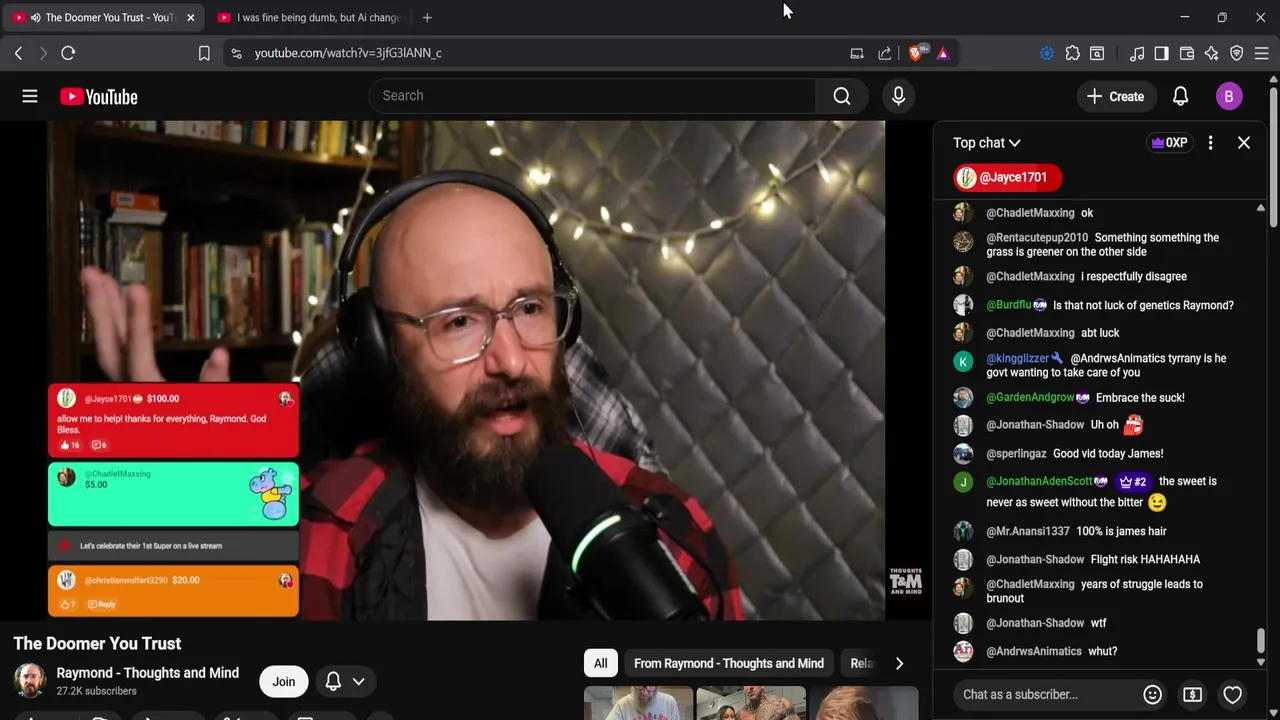The height and width of the screenshot is (720, 1280).
Task: Click the Chat as a subscriber input
Action: tap(1046, 694)
